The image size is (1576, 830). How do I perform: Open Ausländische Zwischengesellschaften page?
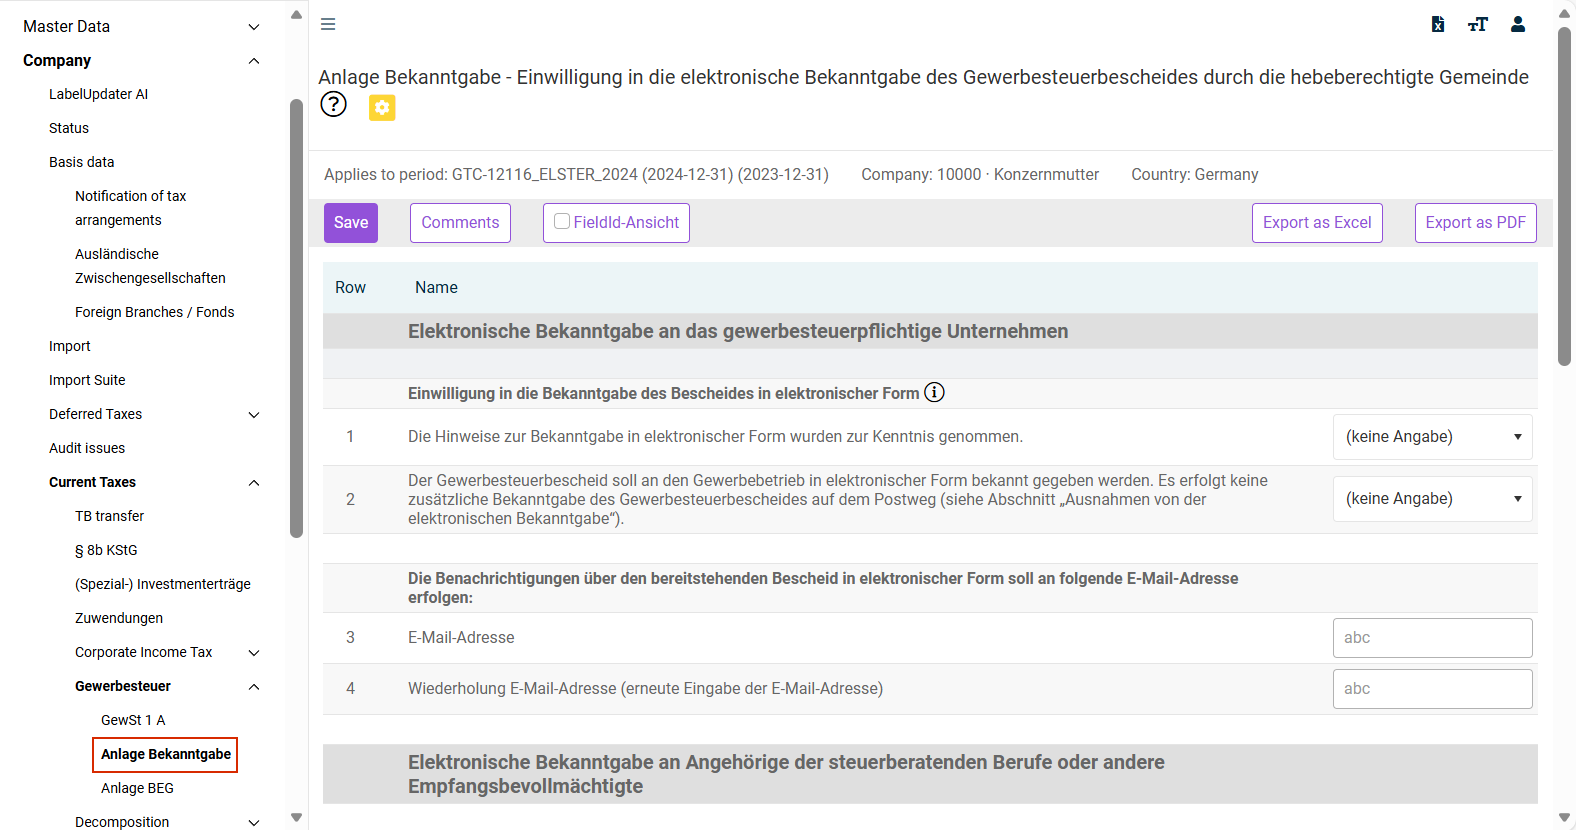(x=150, y=266)
